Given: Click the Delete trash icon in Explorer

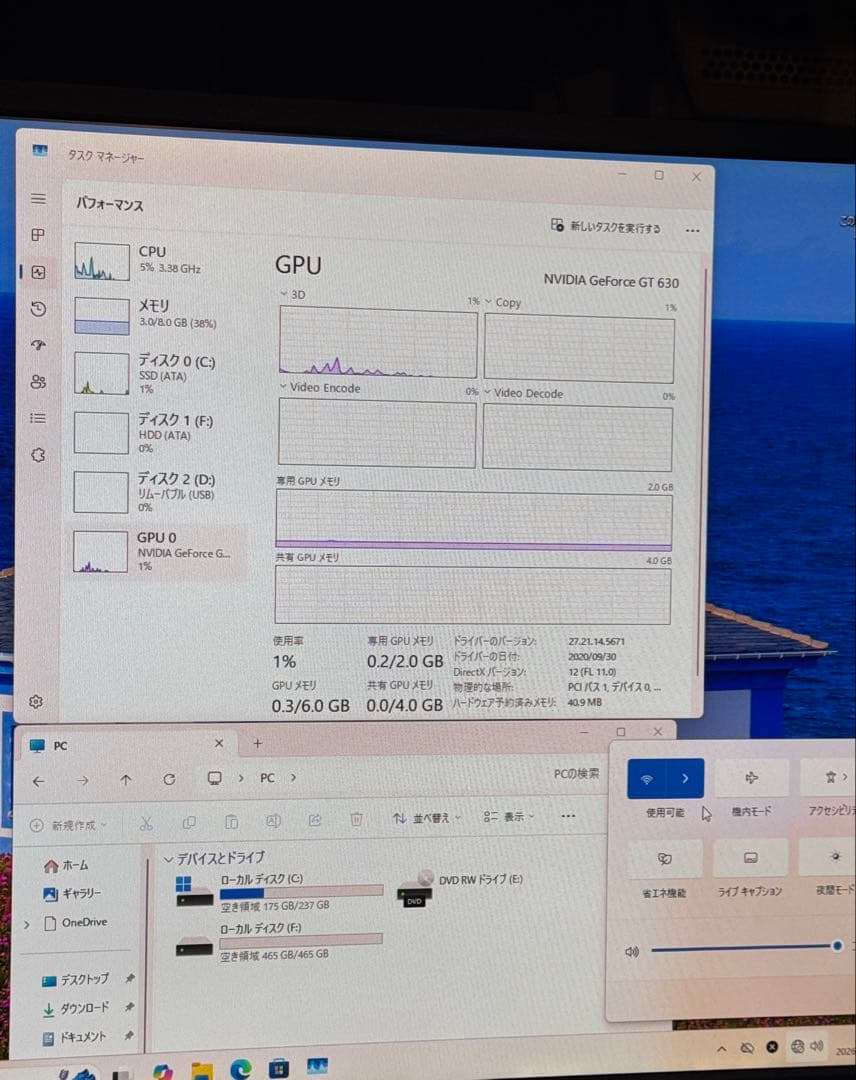Looking at the screenshot, I should [x=356, y=821].
